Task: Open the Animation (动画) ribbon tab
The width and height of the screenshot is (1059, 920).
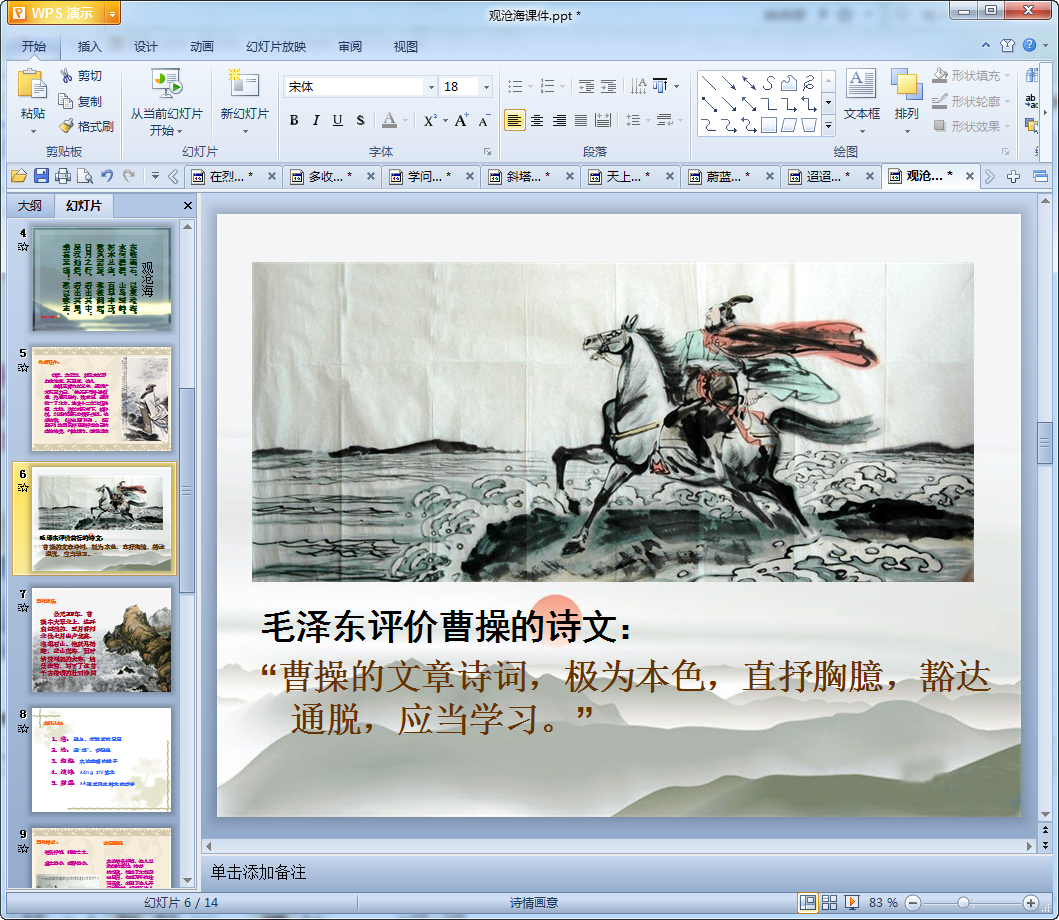Action: pyautogui.click(x=201, y=47)
